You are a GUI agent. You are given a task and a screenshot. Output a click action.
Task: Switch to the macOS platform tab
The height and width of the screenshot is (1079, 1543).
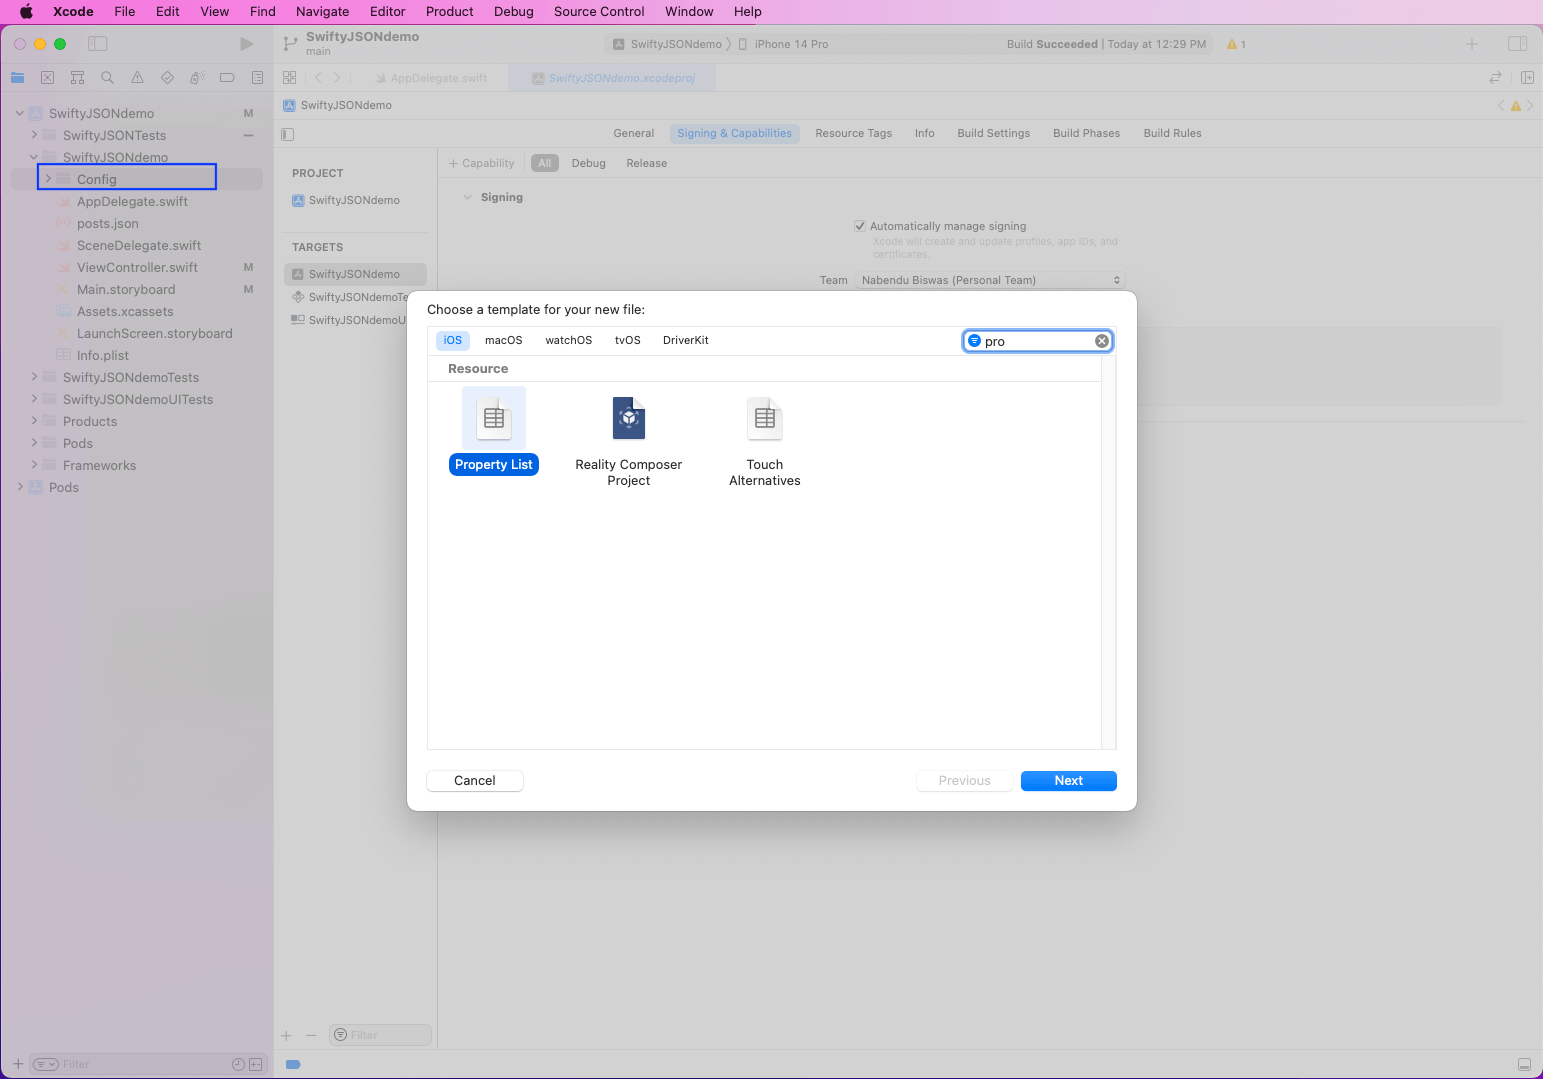(x=503, y=340)
